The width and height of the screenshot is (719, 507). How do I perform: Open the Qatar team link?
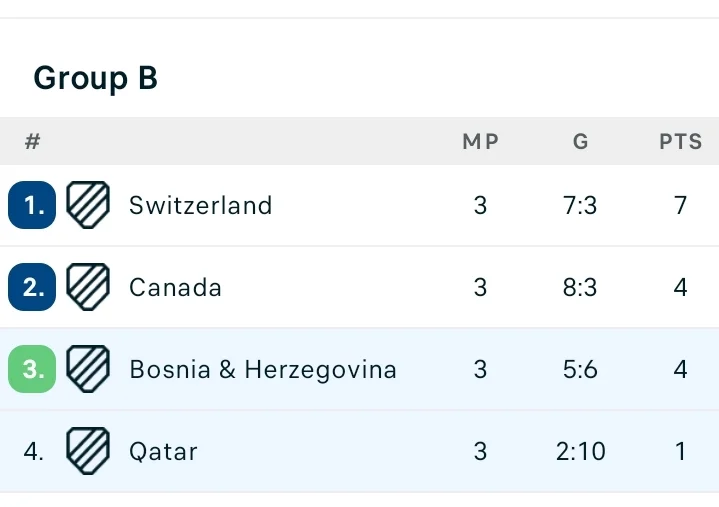(x=163, y=452)
